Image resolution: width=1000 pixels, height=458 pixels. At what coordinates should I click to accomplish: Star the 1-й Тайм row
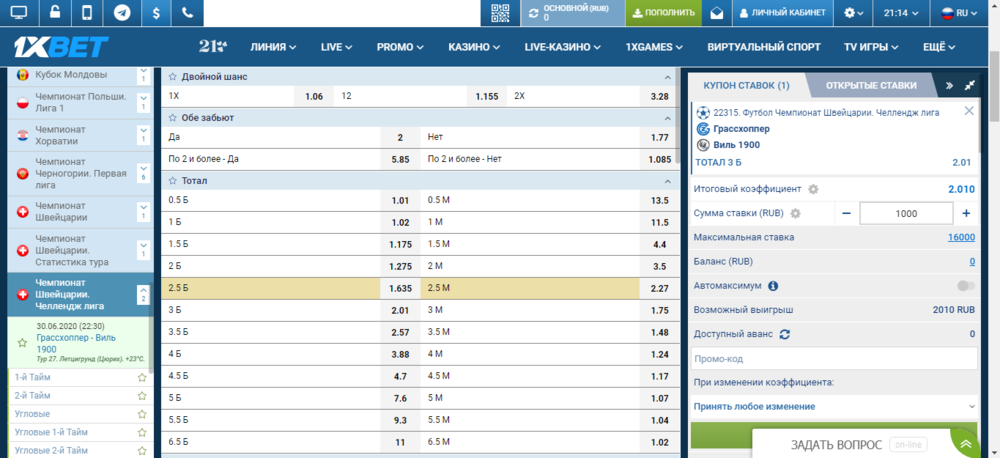(x=142, y=377)
